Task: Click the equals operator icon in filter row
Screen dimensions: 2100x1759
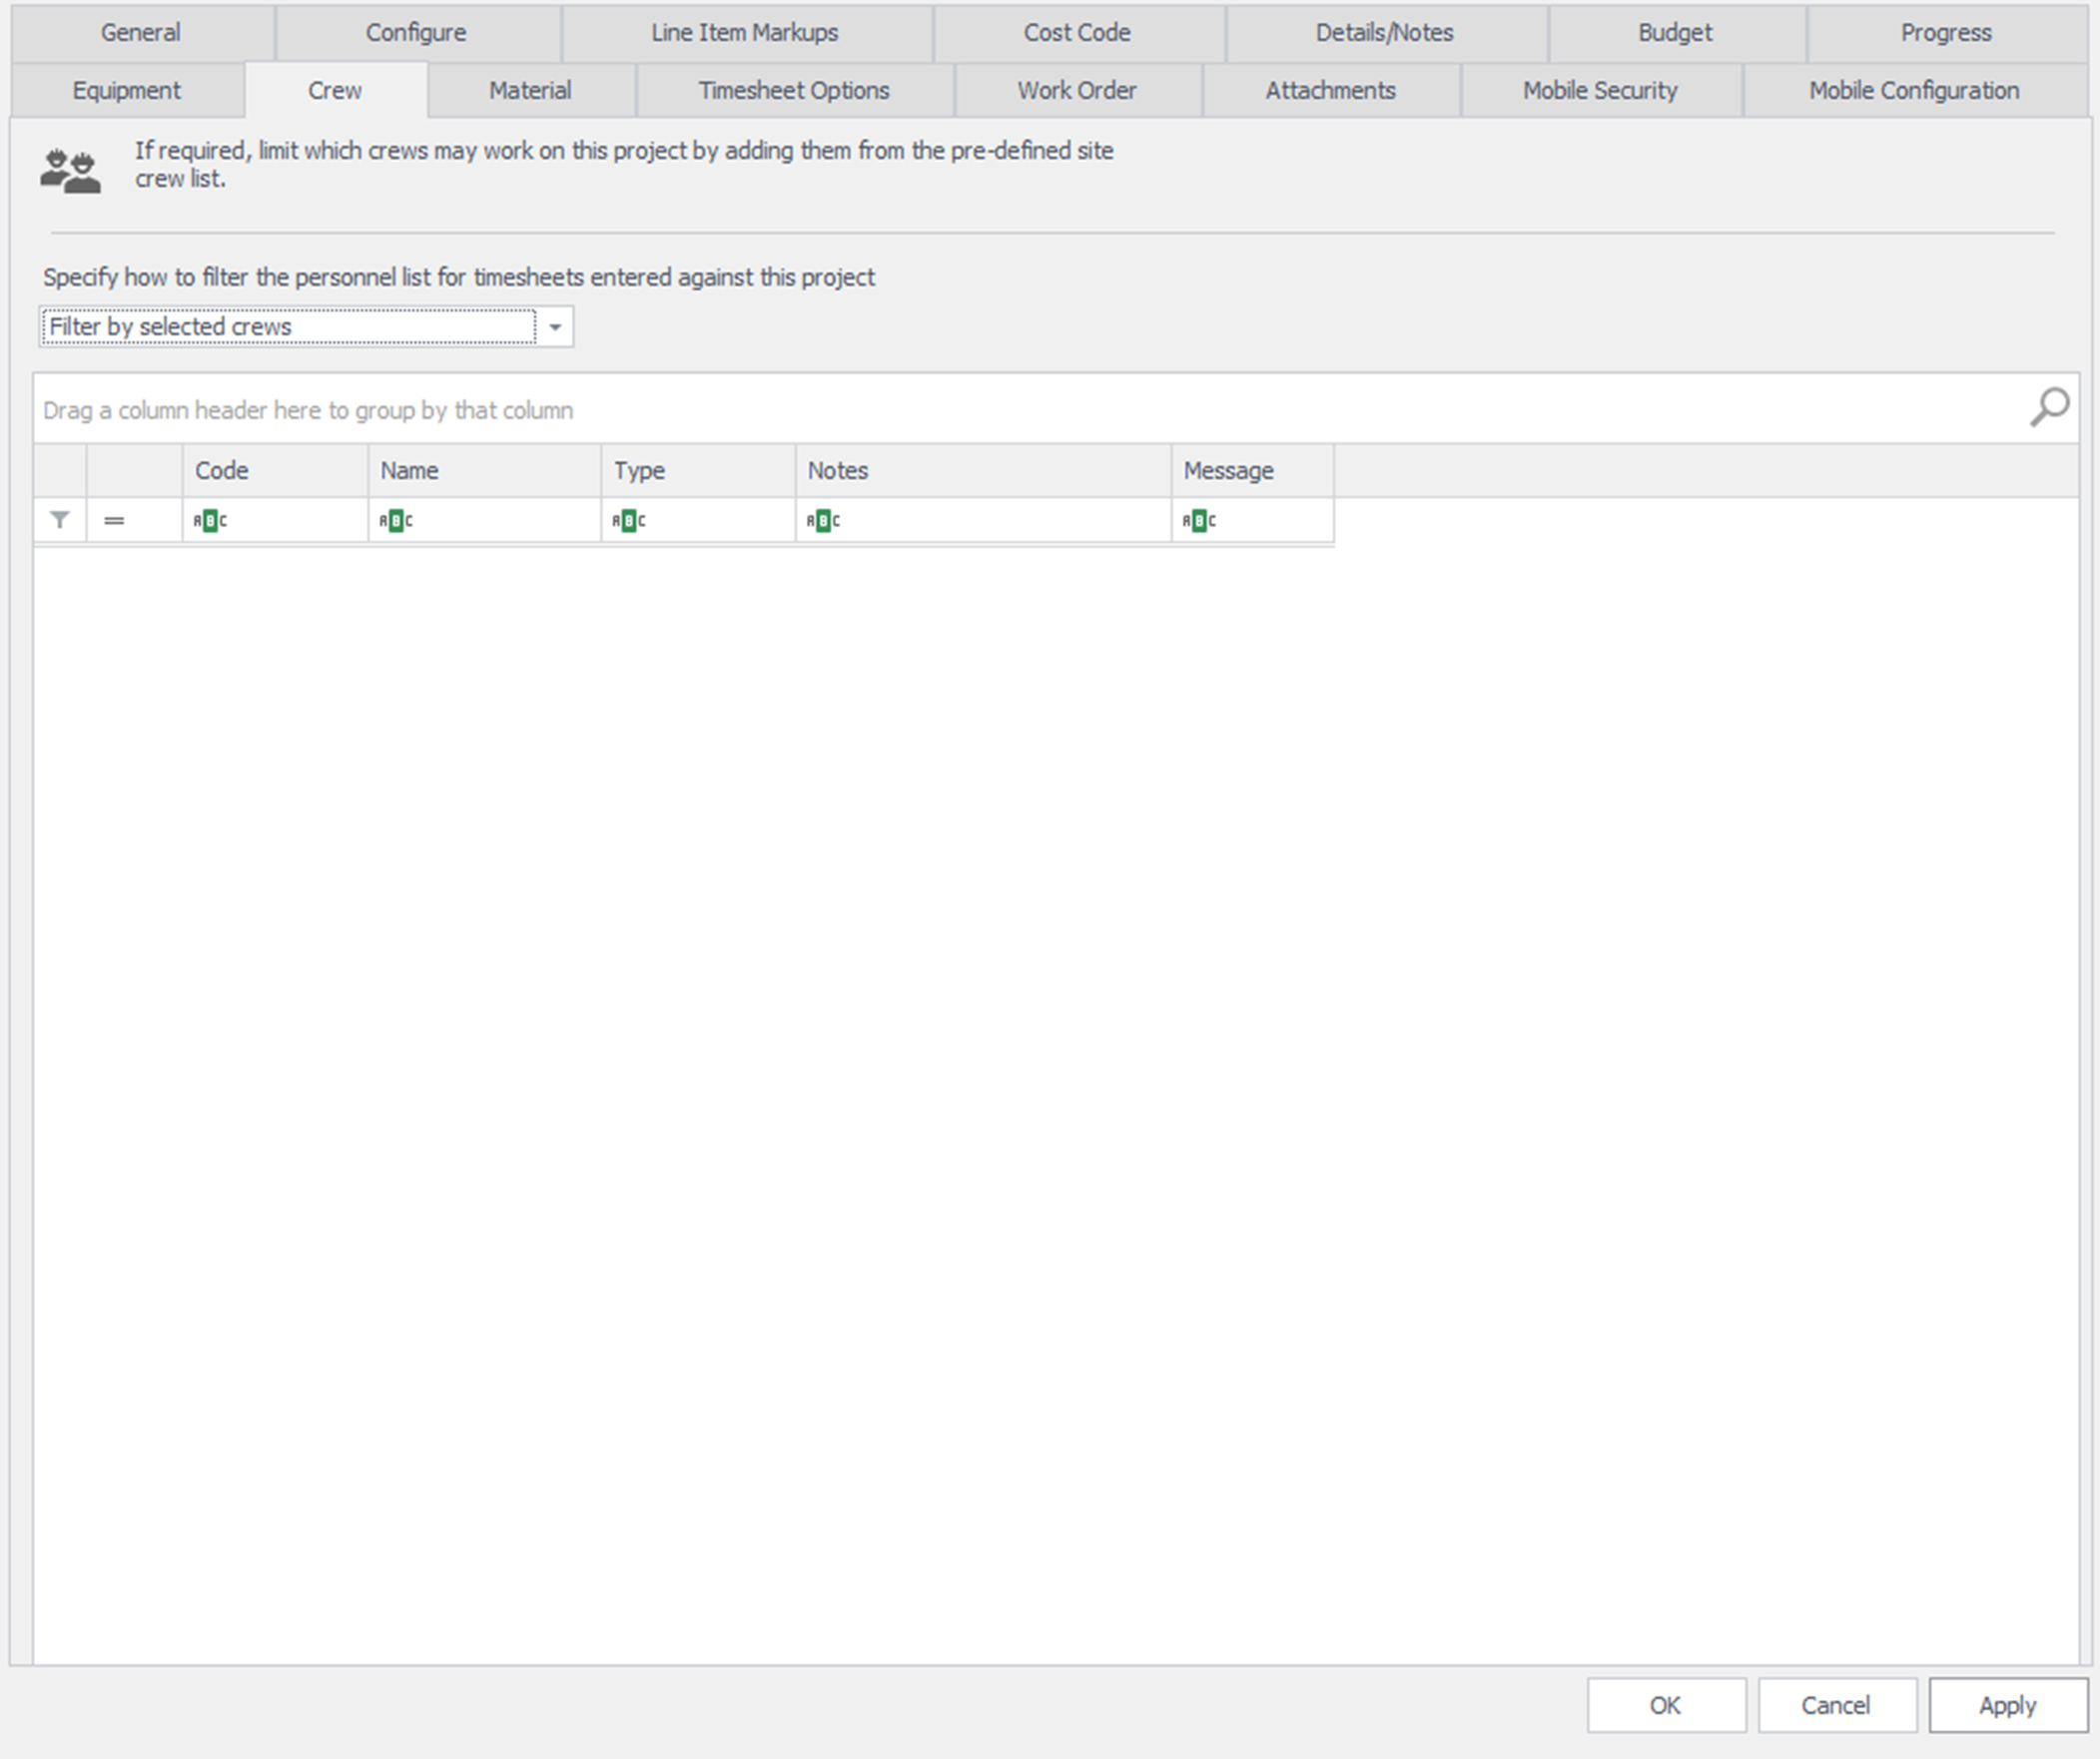Action: 114,520
